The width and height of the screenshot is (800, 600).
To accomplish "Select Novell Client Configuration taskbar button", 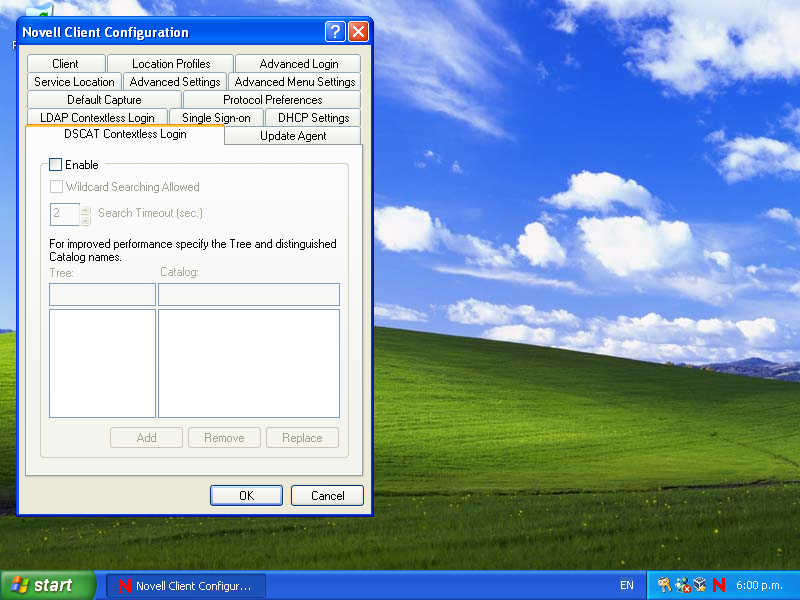I will click(186, 586).
